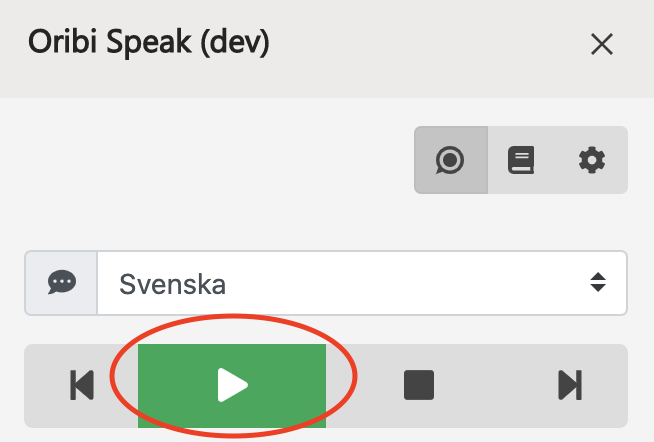Open the dictionary book tab
The width and height of the screenshot is (654, 442).
[x=521, y=160]
